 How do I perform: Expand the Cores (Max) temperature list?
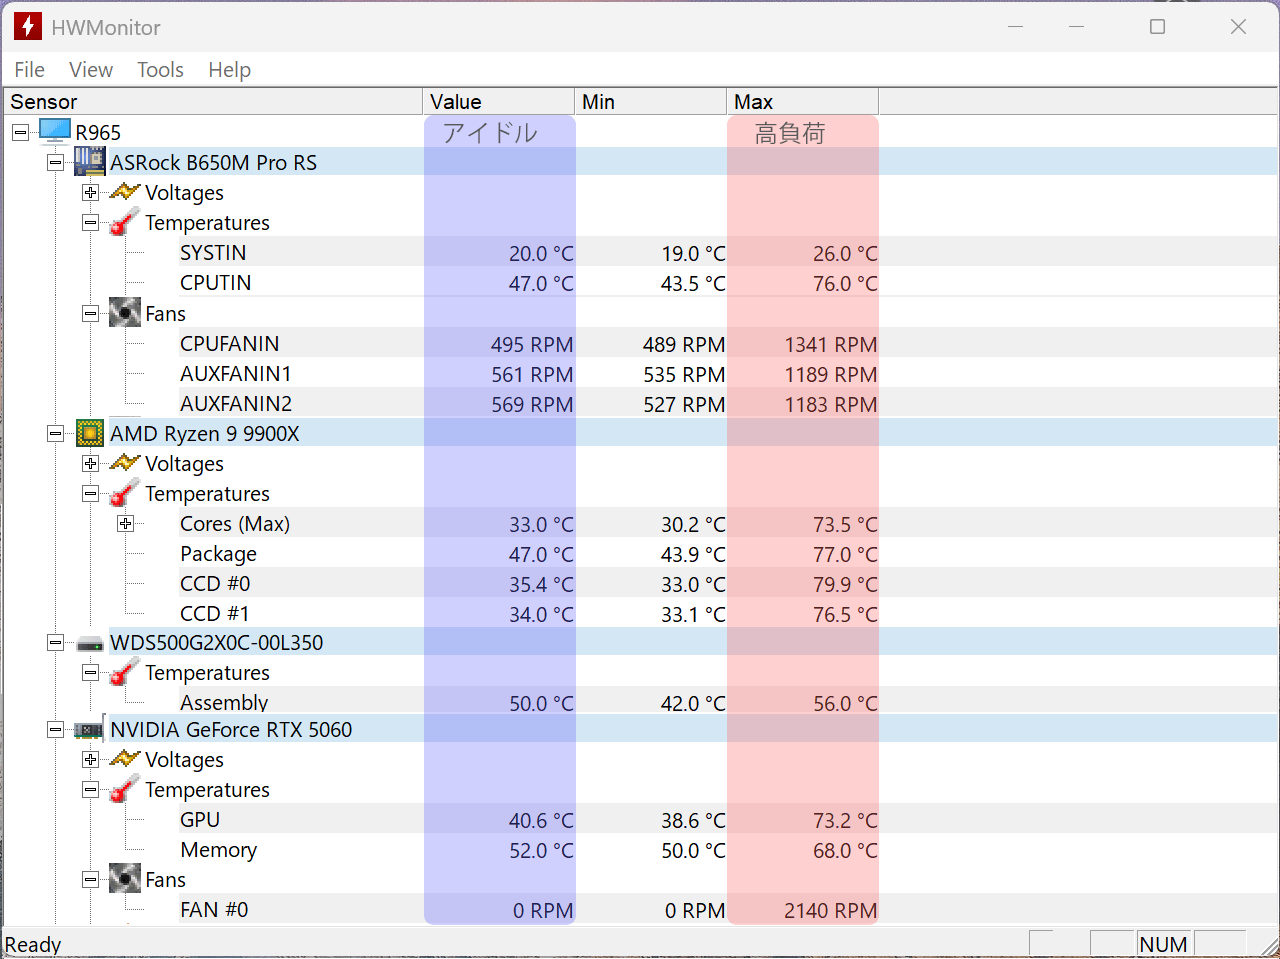pyautogui.click(x=126, y=524)
